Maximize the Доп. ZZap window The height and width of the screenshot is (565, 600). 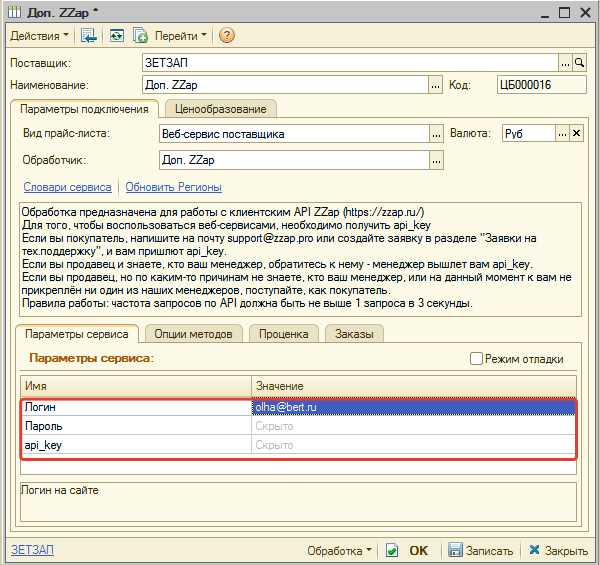[564, 13]
